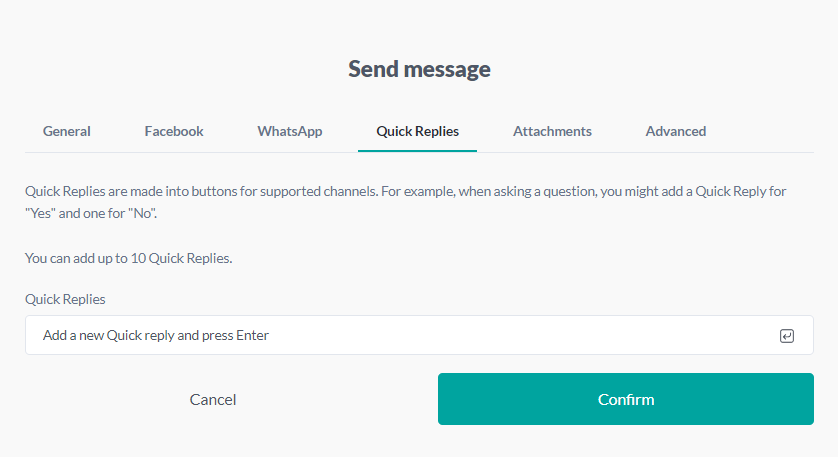Switch to the General tab
The width and height of the screenshot is (838, 457).
pyautogui.click(x=67, y=131)
